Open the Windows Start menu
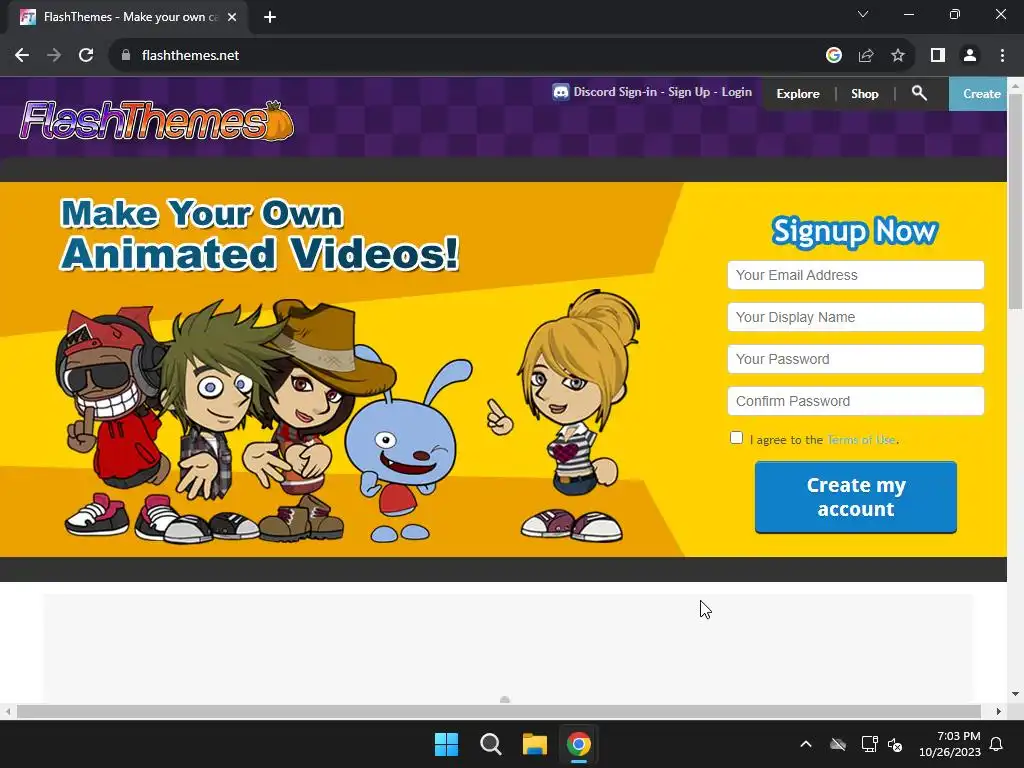The height and width of the screenshot is (768, 1024). 447,744
